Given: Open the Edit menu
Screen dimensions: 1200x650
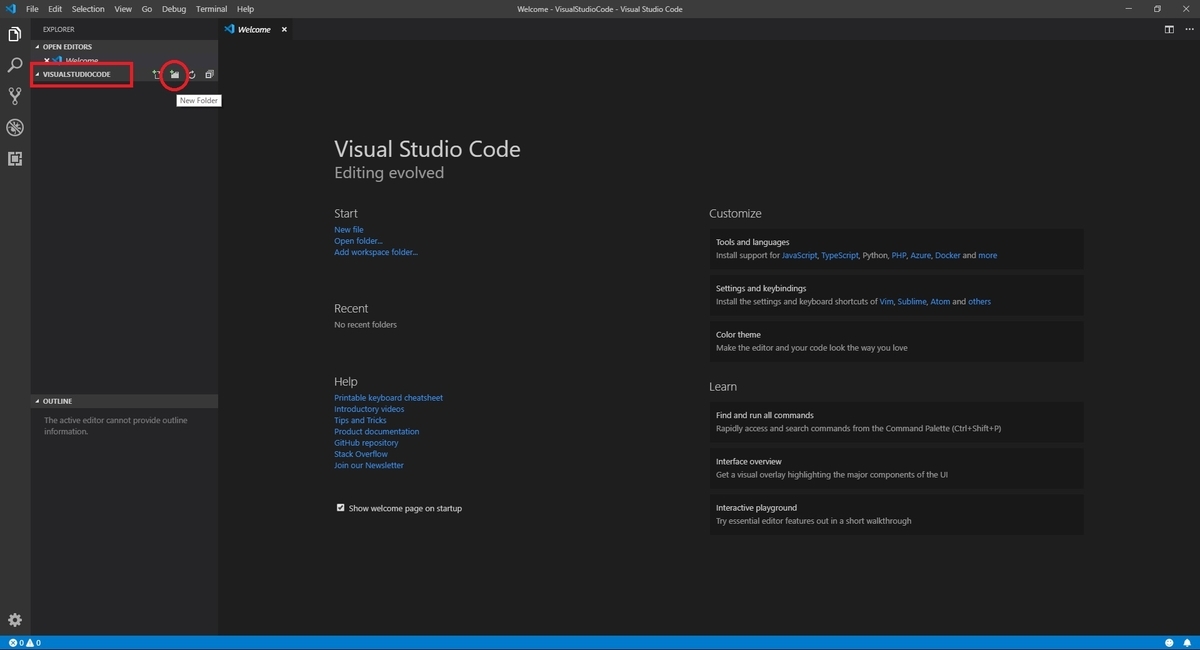Looking at the screenshot, I should (x=55, y=9).
